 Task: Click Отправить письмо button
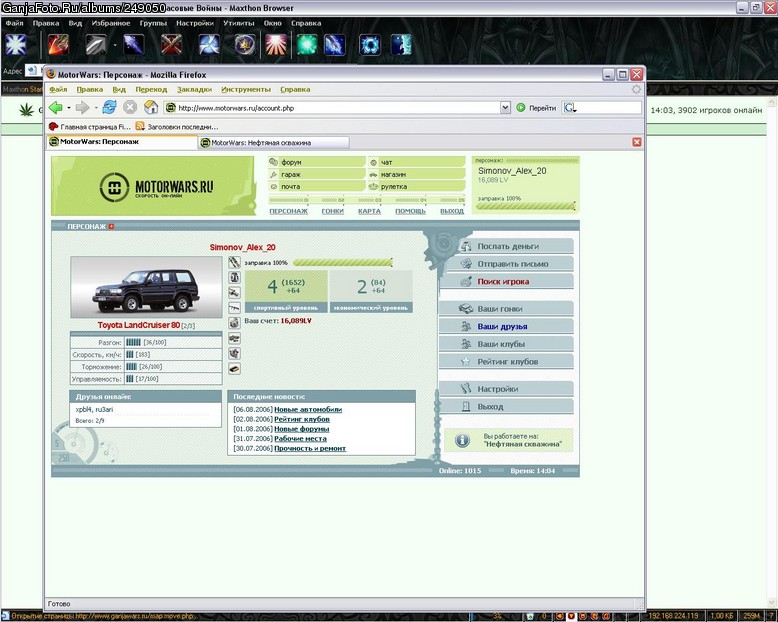[508, 264]
